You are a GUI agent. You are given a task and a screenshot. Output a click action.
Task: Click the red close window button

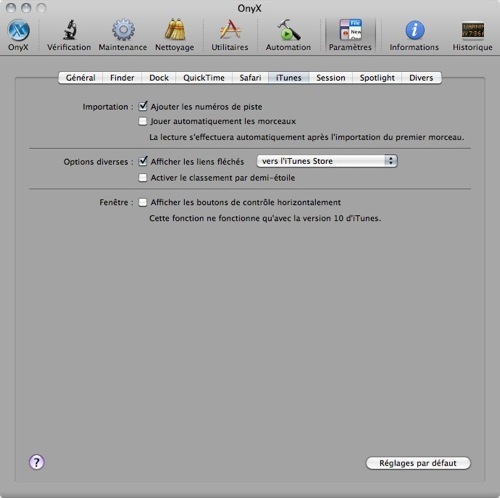[11, 8]
